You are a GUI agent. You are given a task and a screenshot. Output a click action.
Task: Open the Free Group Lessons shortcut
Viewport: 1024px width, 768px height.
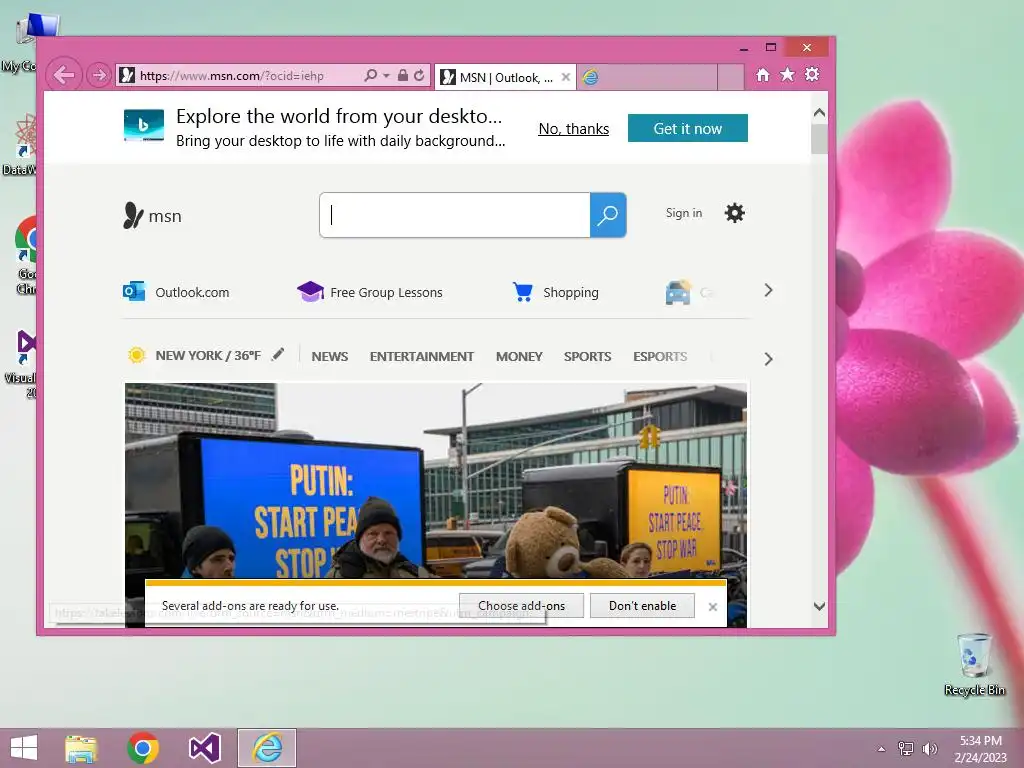(x=370, y=292)
